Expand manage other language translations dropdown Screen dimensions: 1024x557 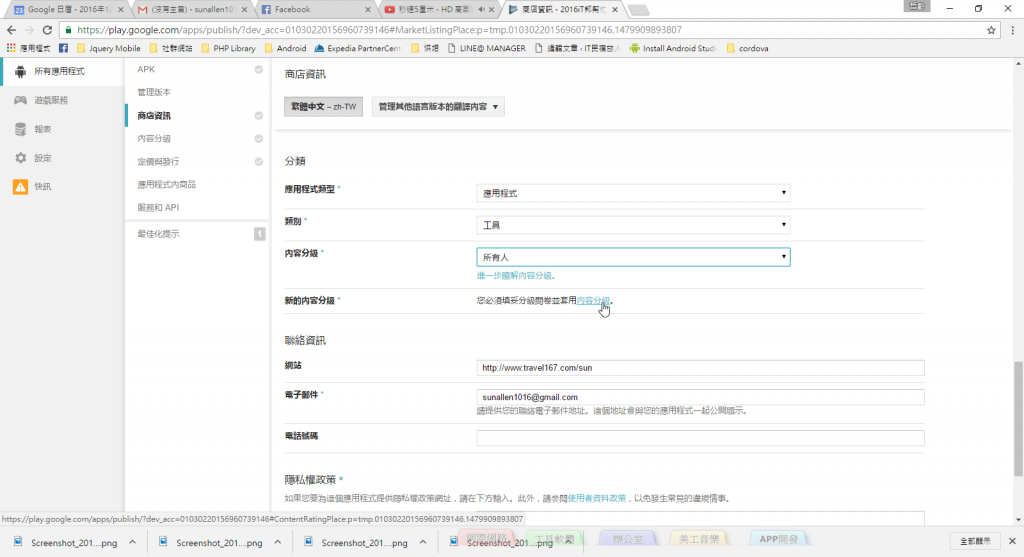(x=438, y=106)
